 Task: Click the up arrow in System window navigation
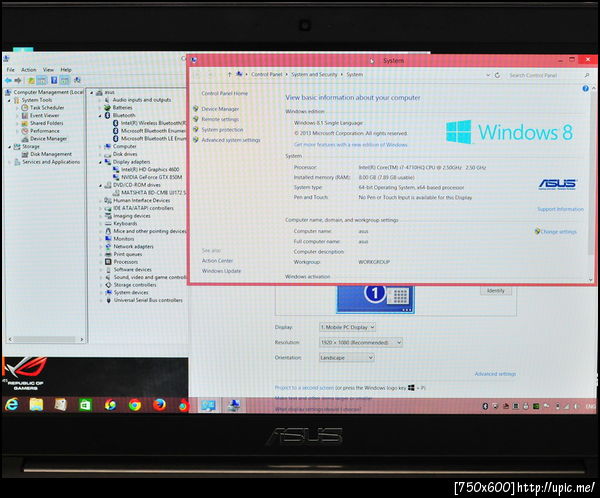[229, 75]
